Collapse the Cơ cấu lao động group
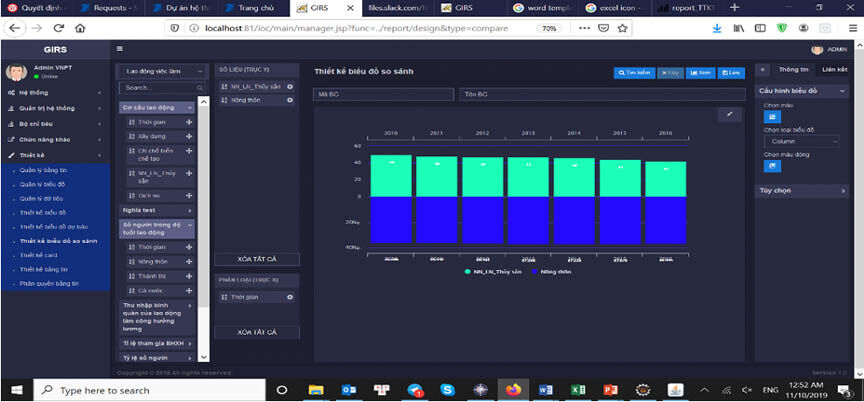864x402 pixels. coord(157,108)
